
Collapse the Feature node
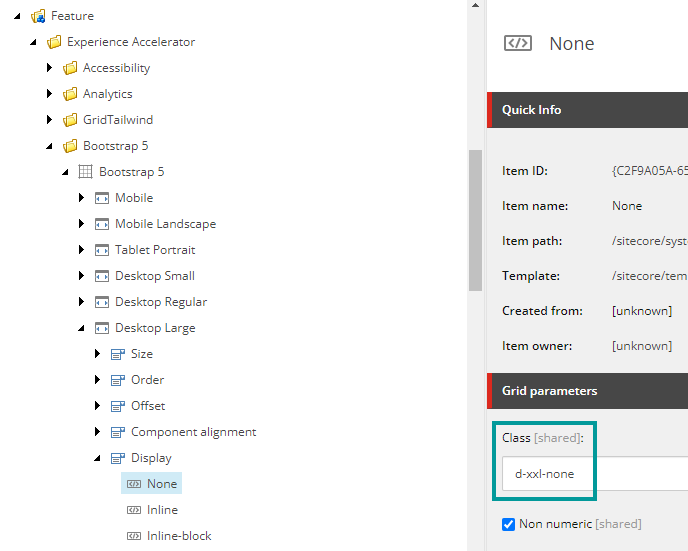[x=17, y=16]
